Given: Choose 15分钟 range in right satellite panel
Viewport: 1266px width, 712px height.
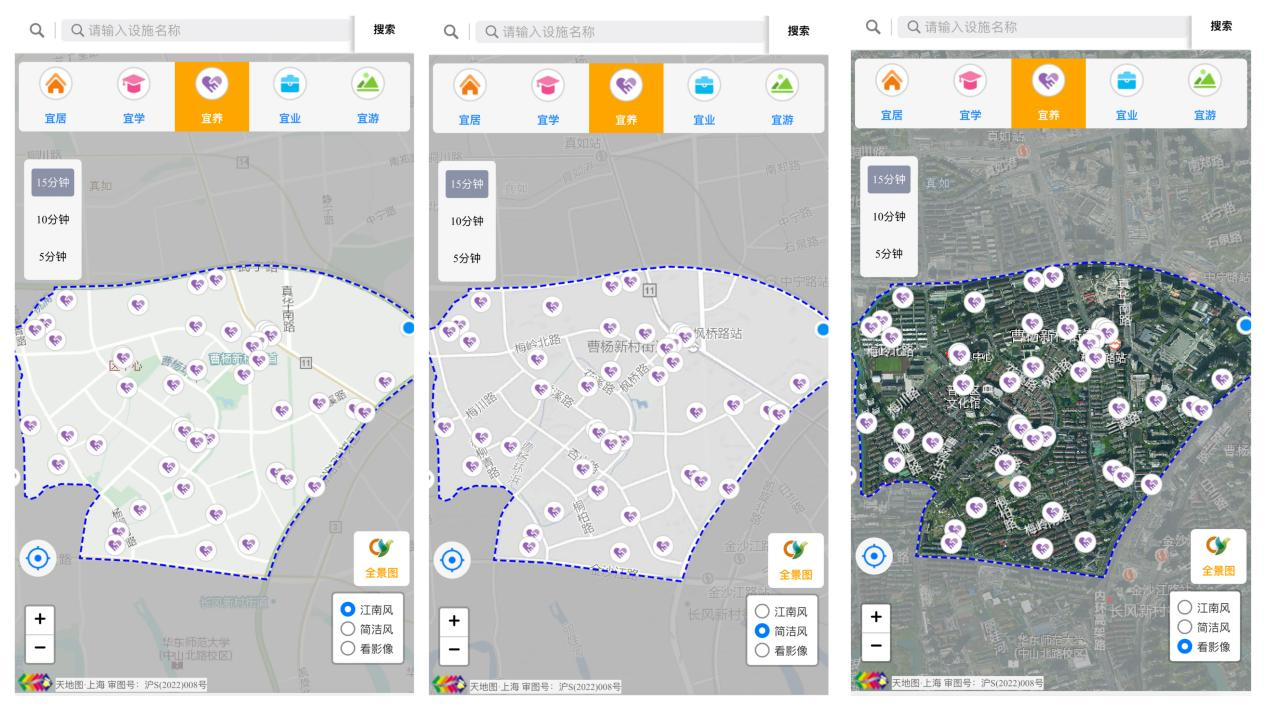Looking at the screenshot, I should 889,179.
